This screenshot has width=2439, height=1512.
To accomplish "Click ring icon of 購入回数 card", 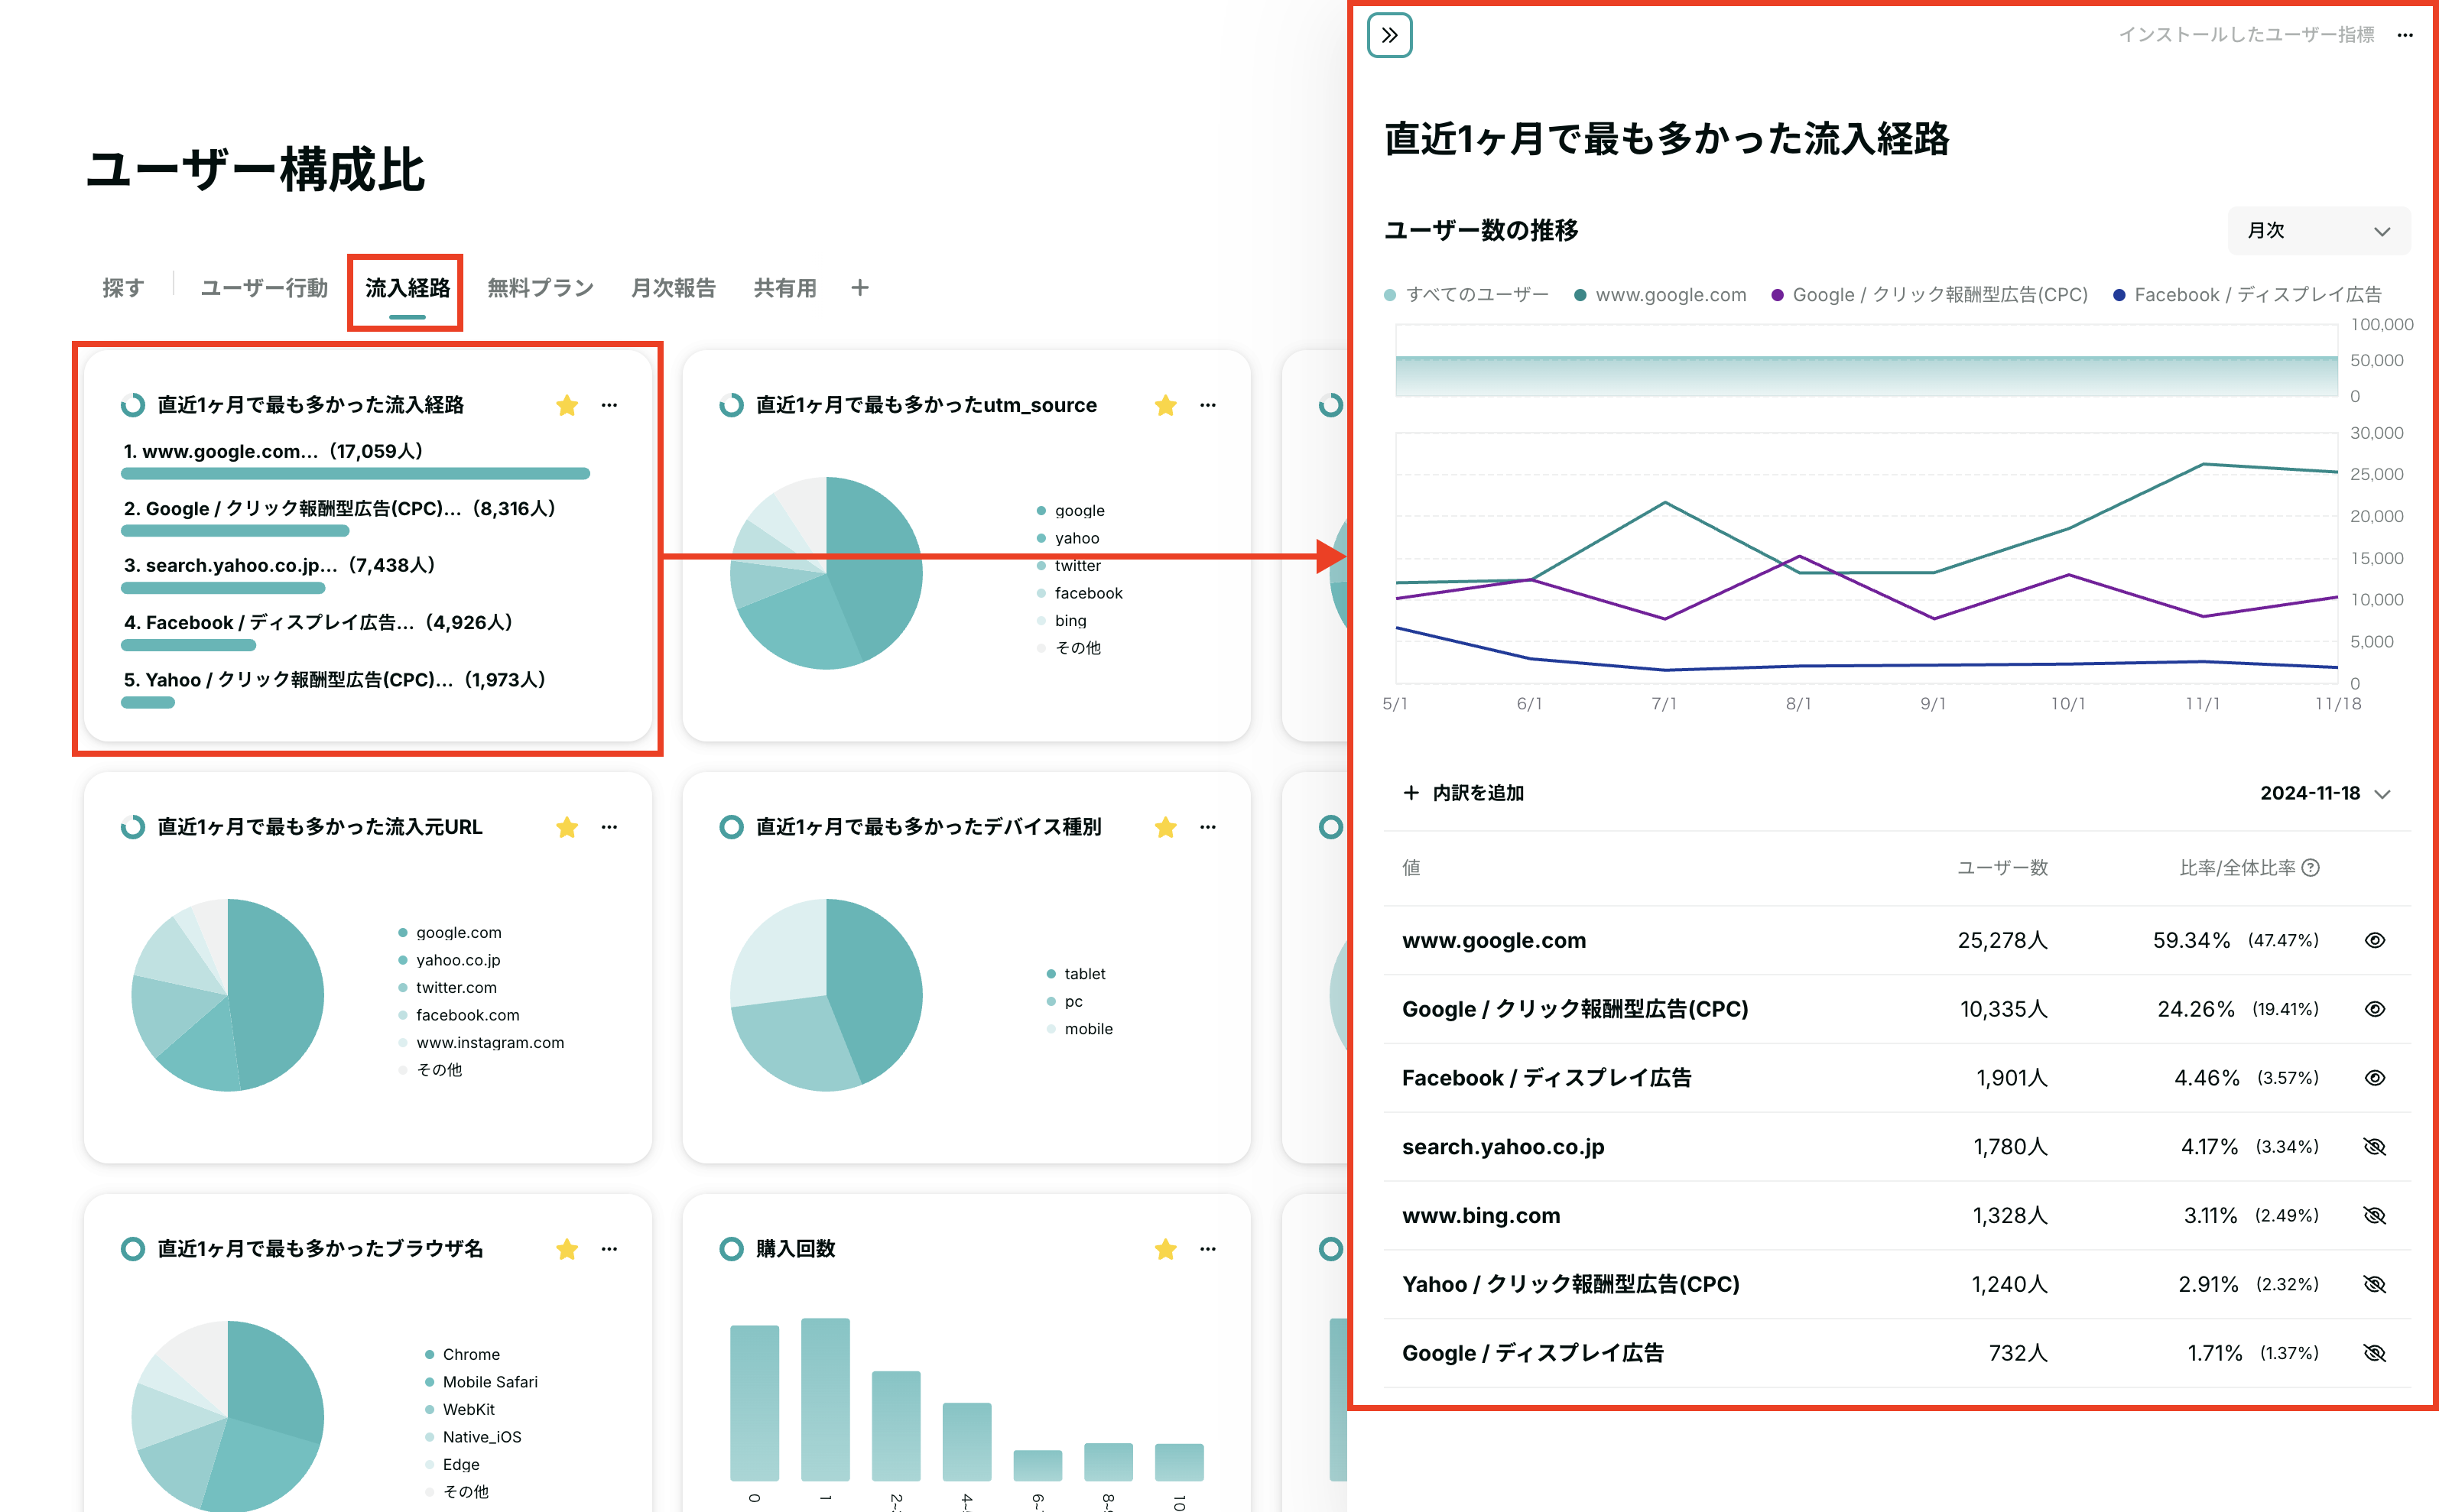I will (731, 1249).
